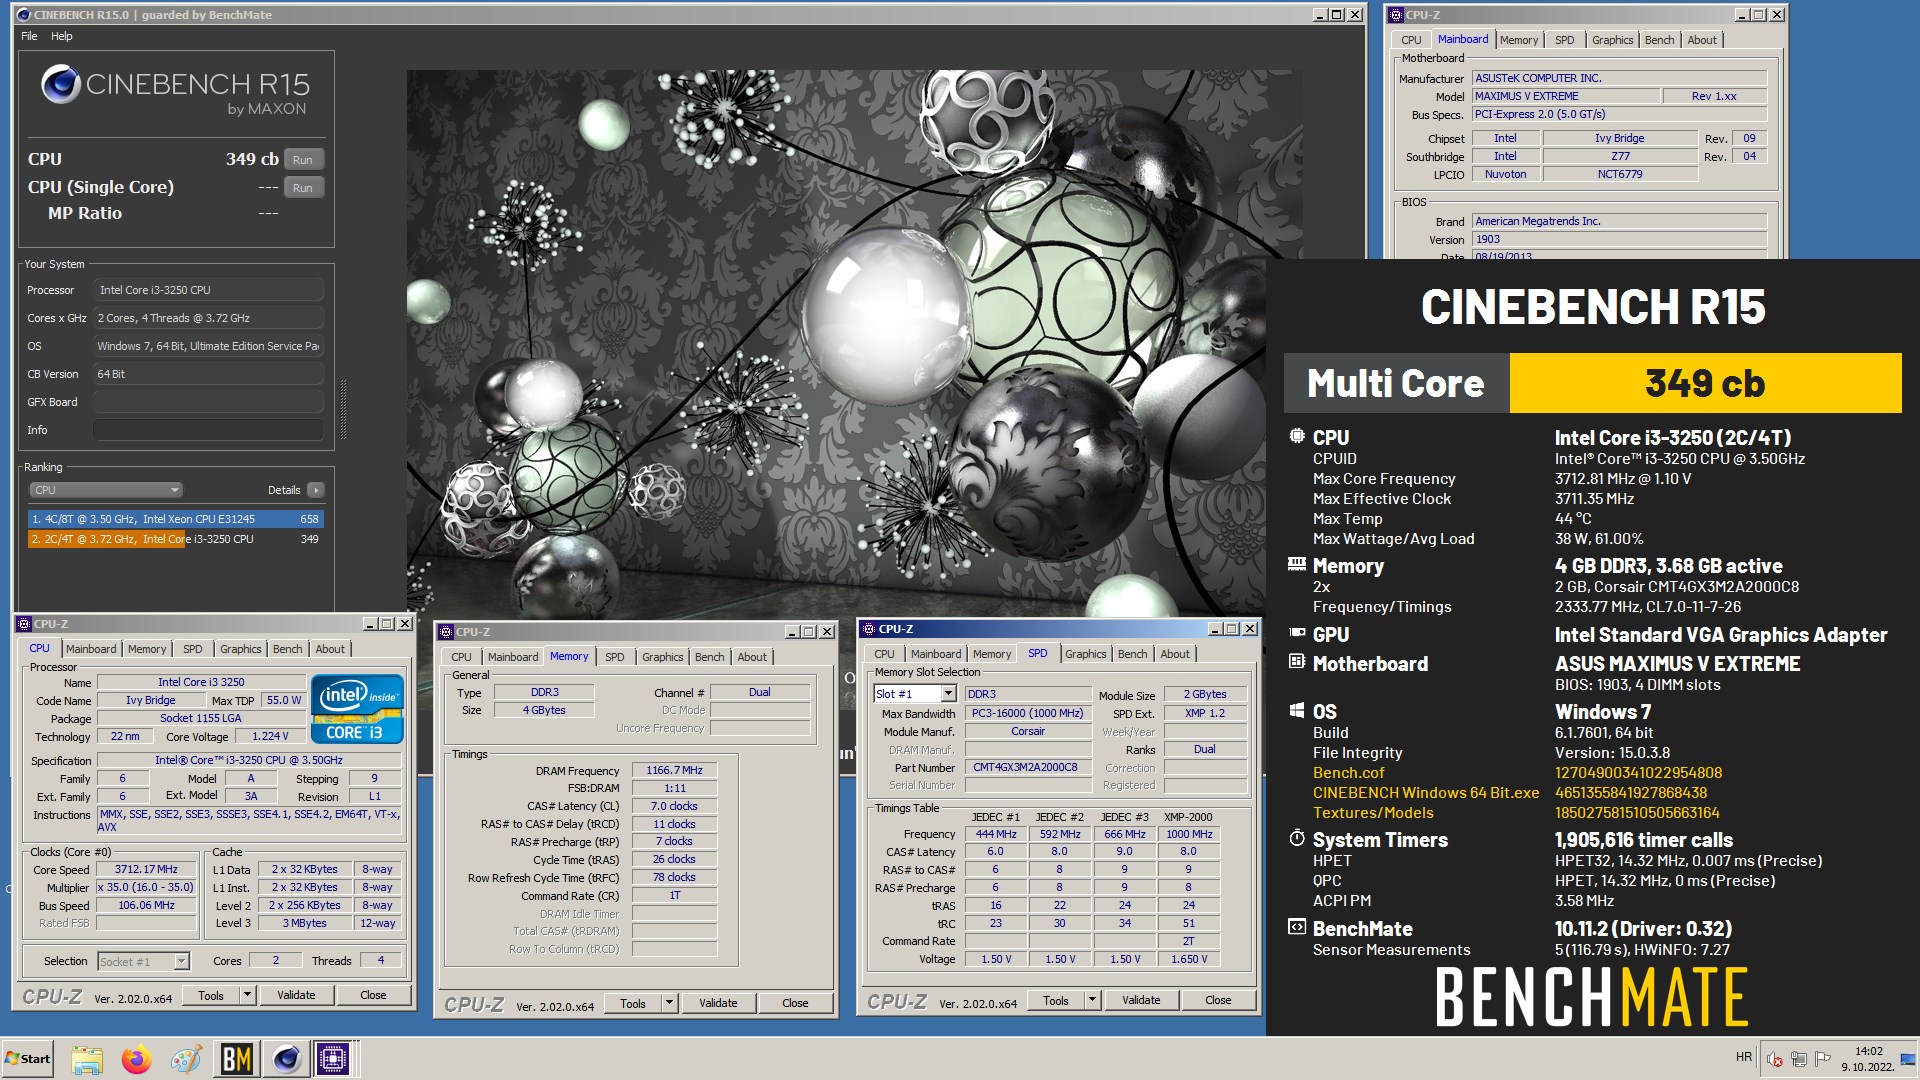The width and height of the screenshot is (1920, 1080).
Task: Open Firefox from the taskbar
Action: [136, 1059]
